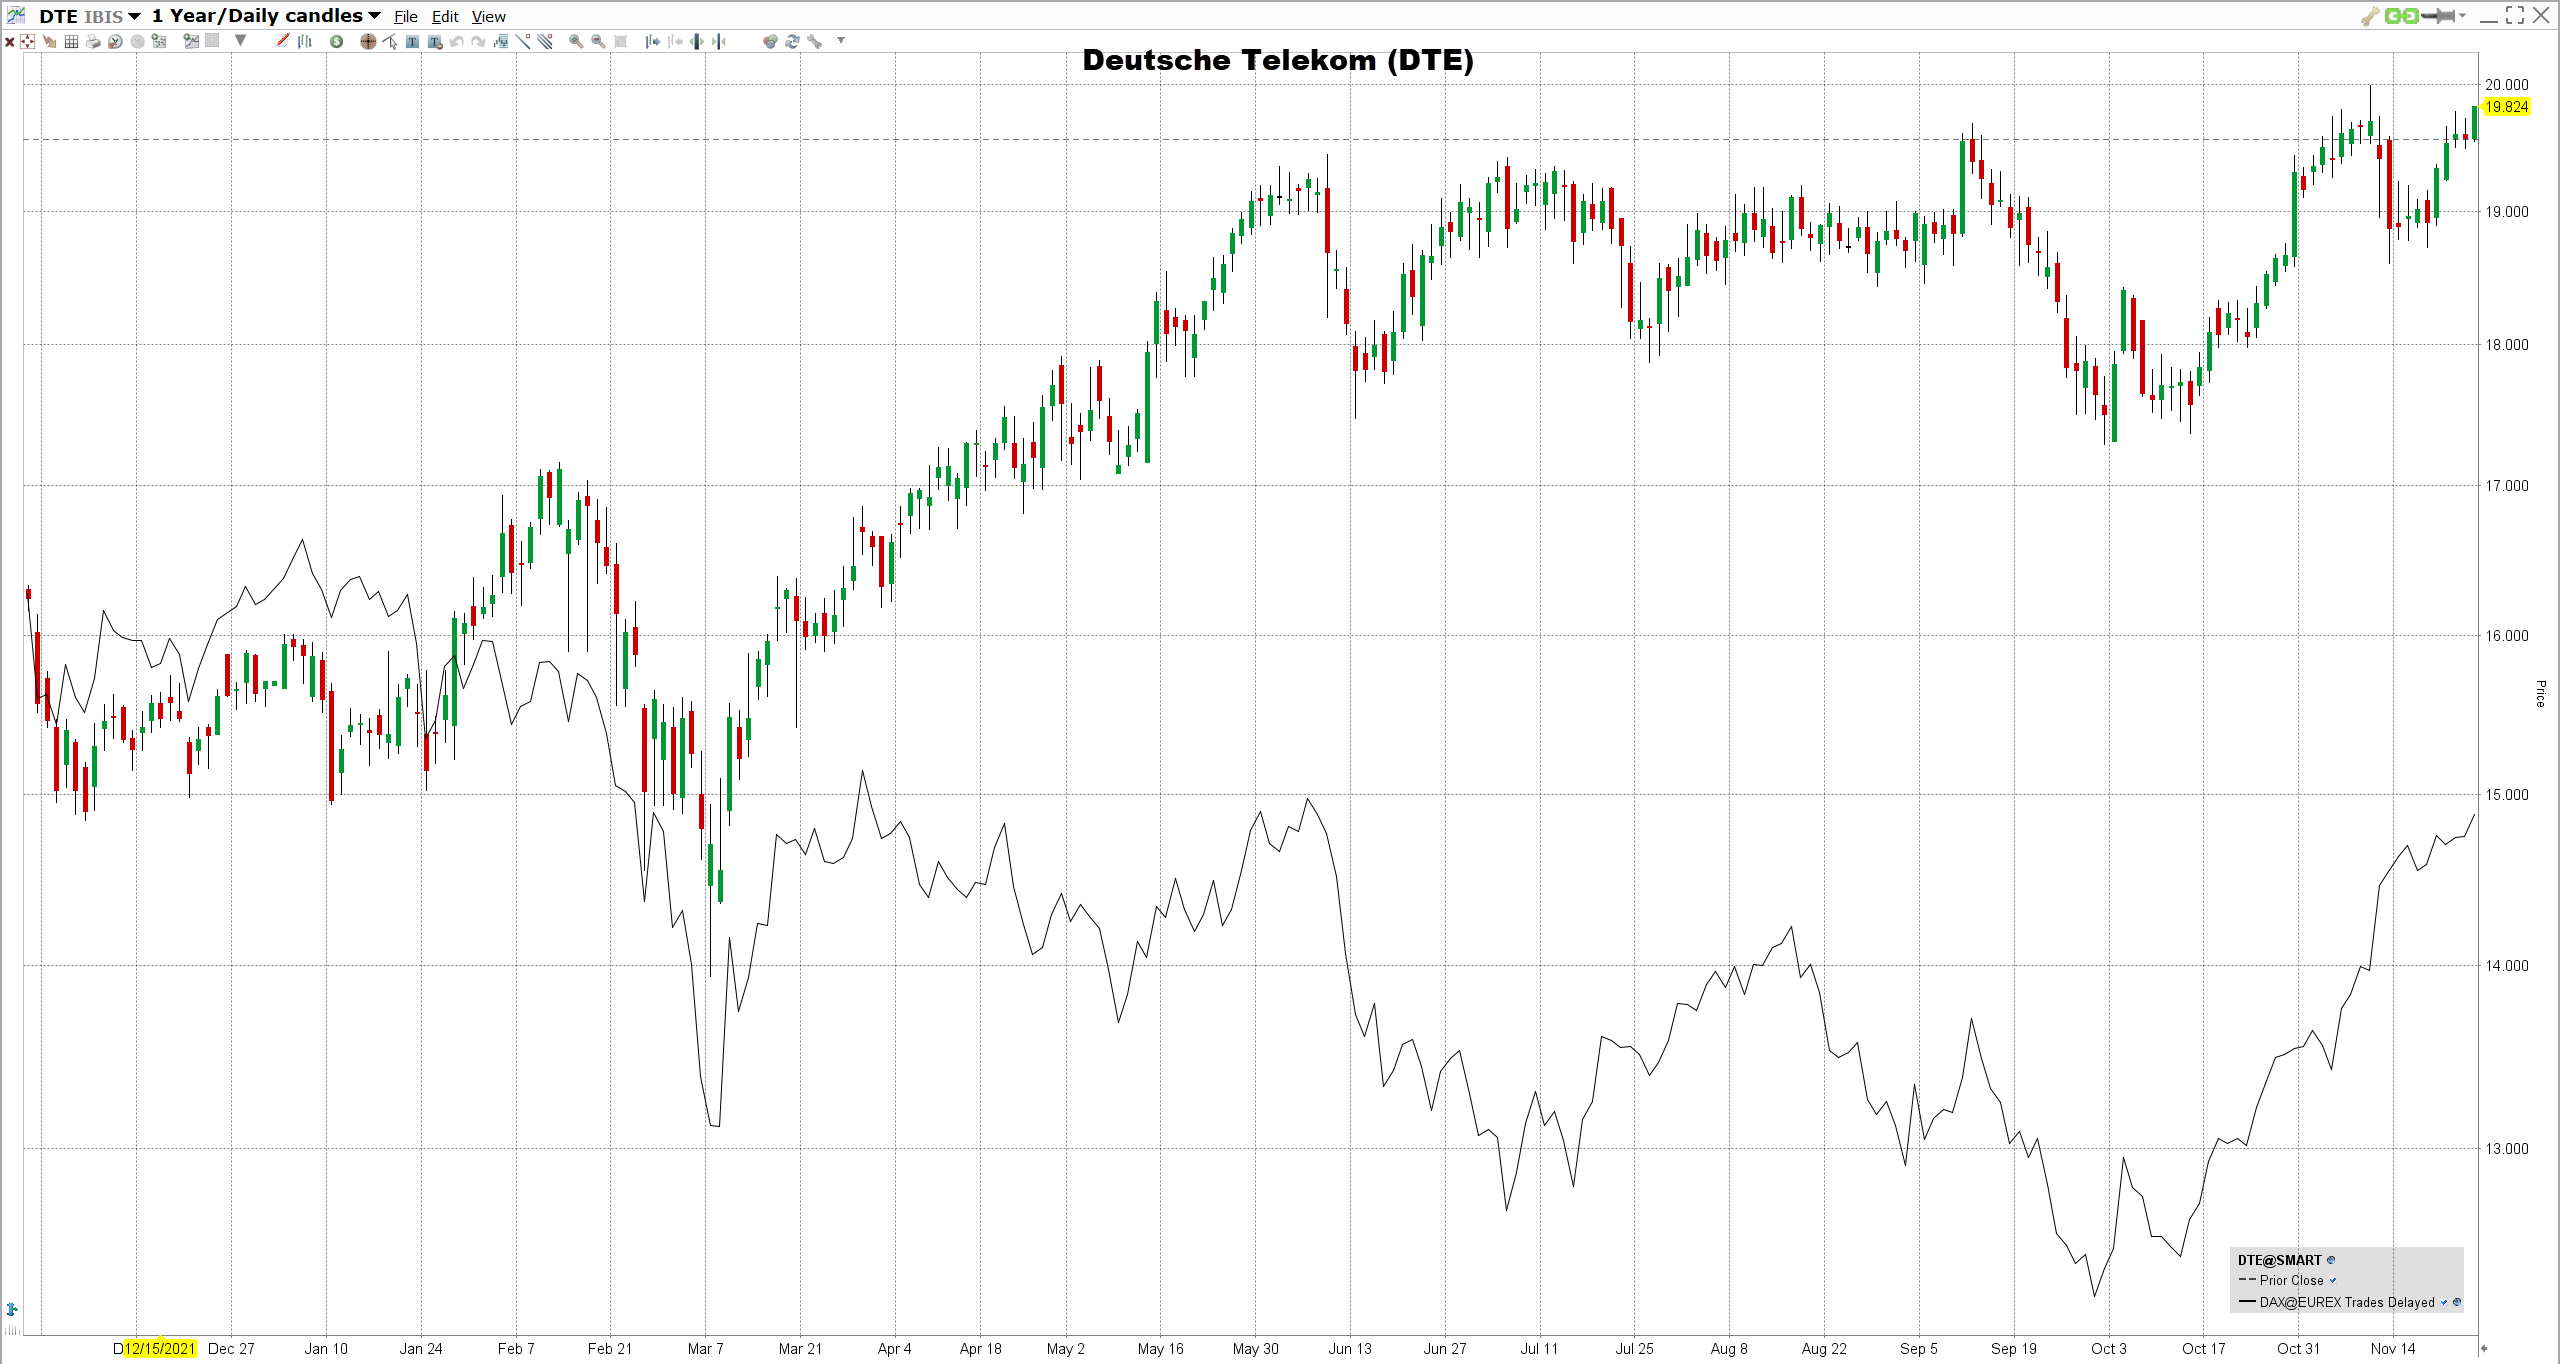Click the green chain link icon
Screen dimensions: 2560x1364
click(2401, 15)
